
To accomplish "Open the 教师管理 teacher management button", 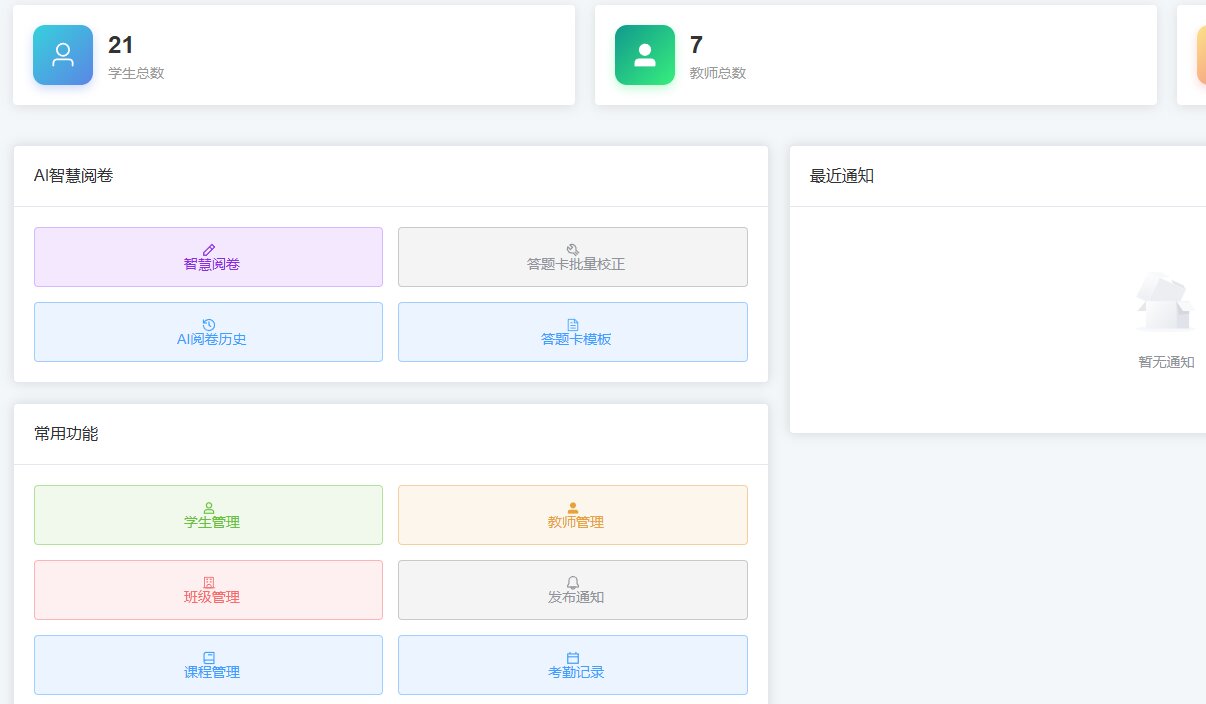I will [572, 515].
